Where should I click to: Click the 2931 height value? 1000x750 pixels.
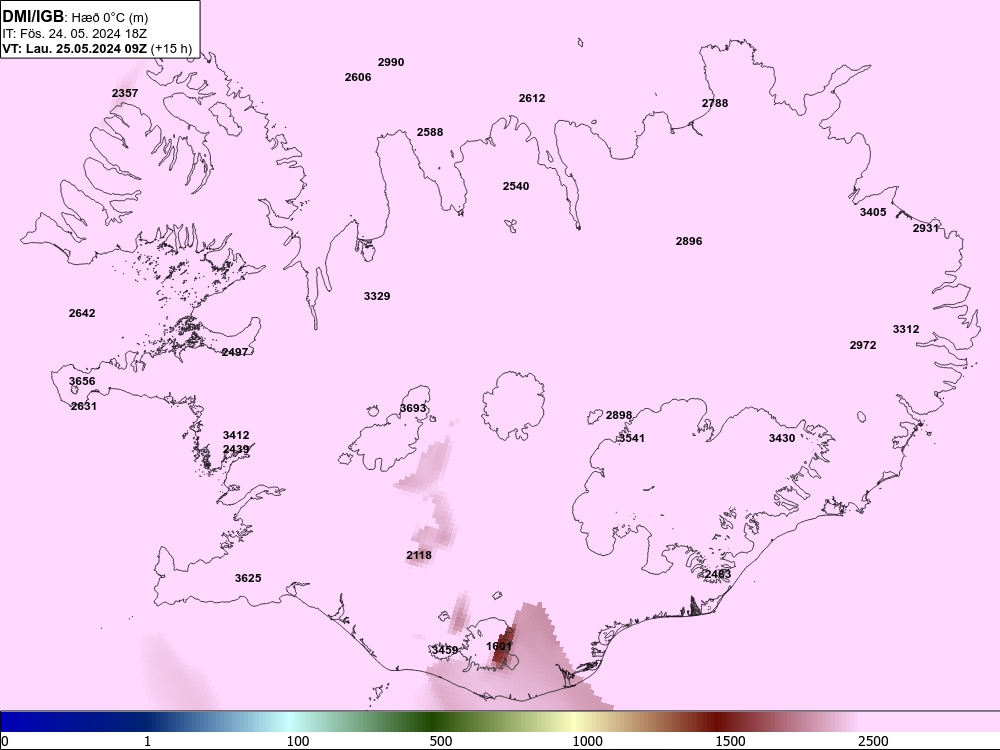926,228
